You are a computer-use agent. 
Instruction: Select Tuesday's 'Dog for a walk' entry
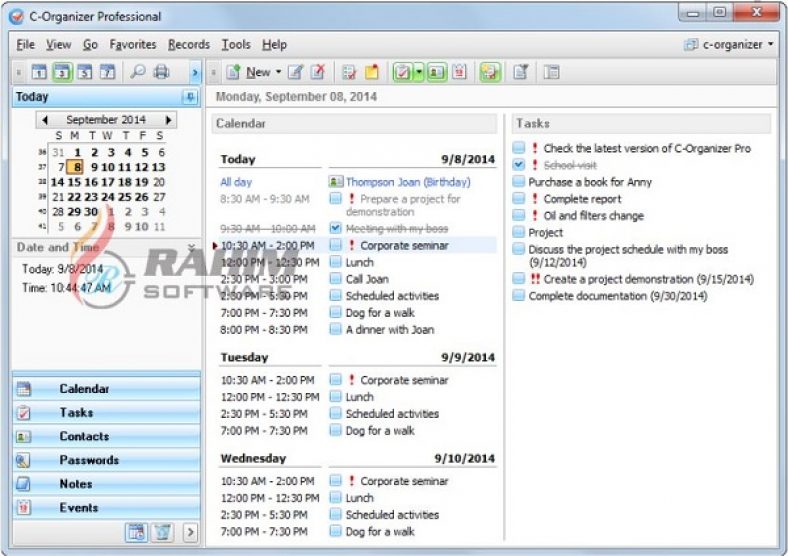(380, 431)
